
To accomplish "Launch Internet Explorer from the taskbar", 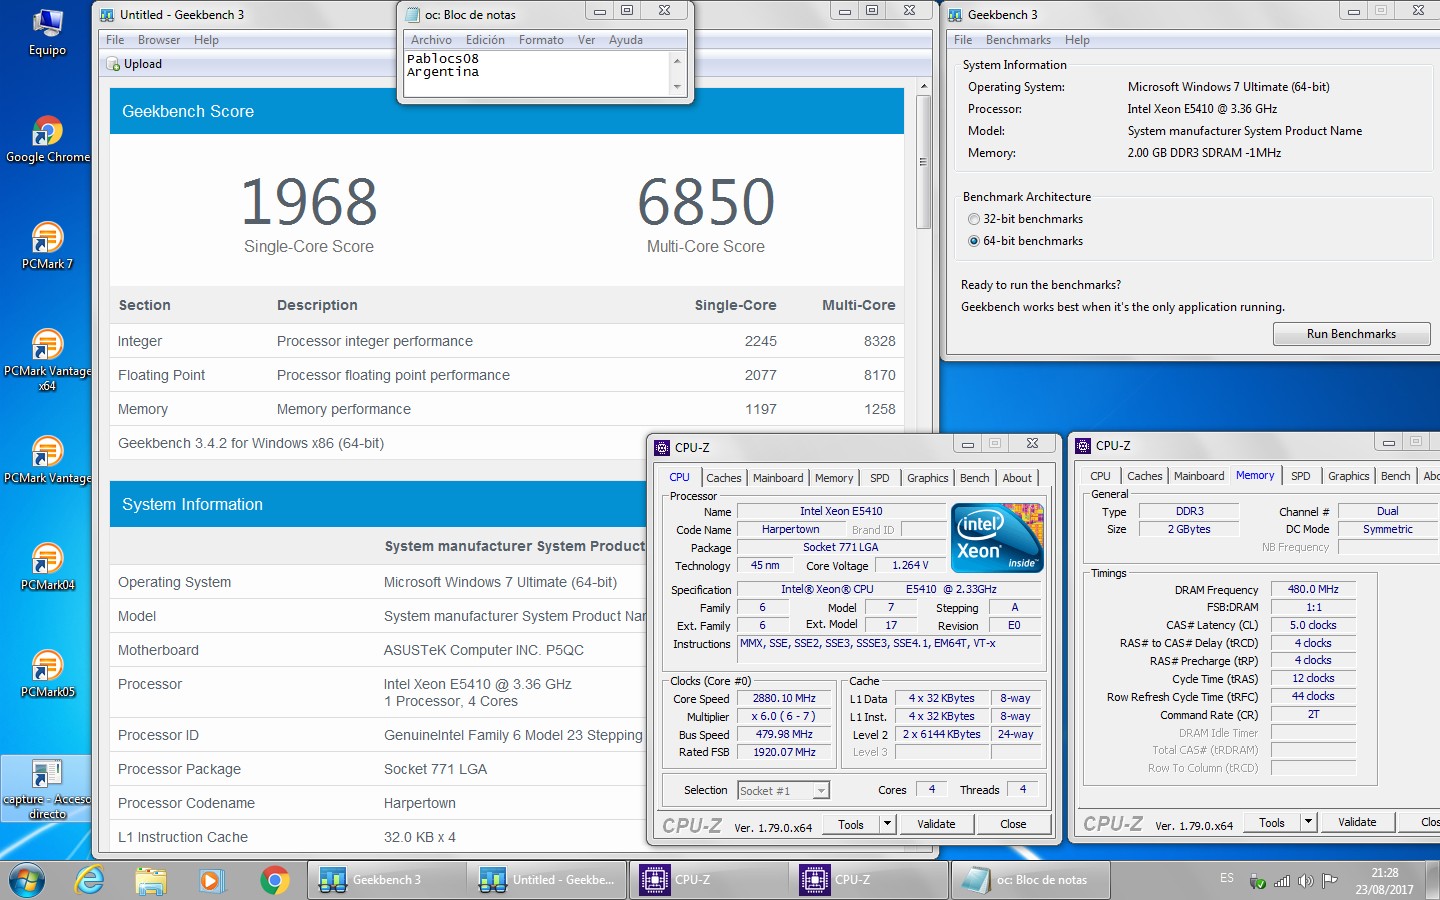I will tap(90, 880).
